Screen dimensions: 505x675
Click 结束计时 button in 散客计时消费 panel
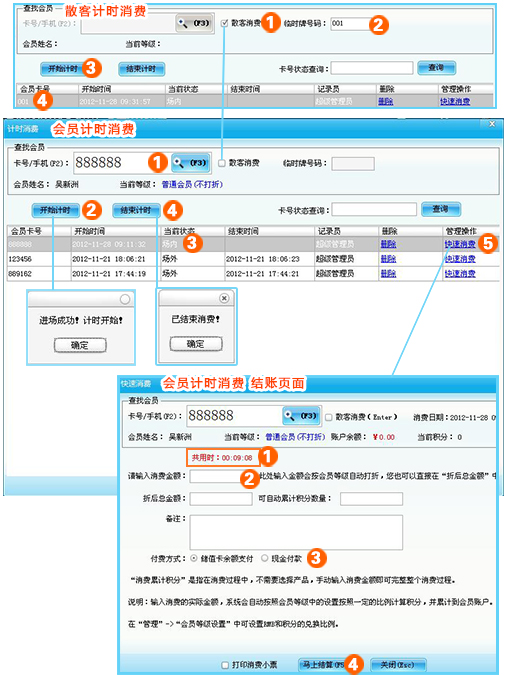point(141,69)
